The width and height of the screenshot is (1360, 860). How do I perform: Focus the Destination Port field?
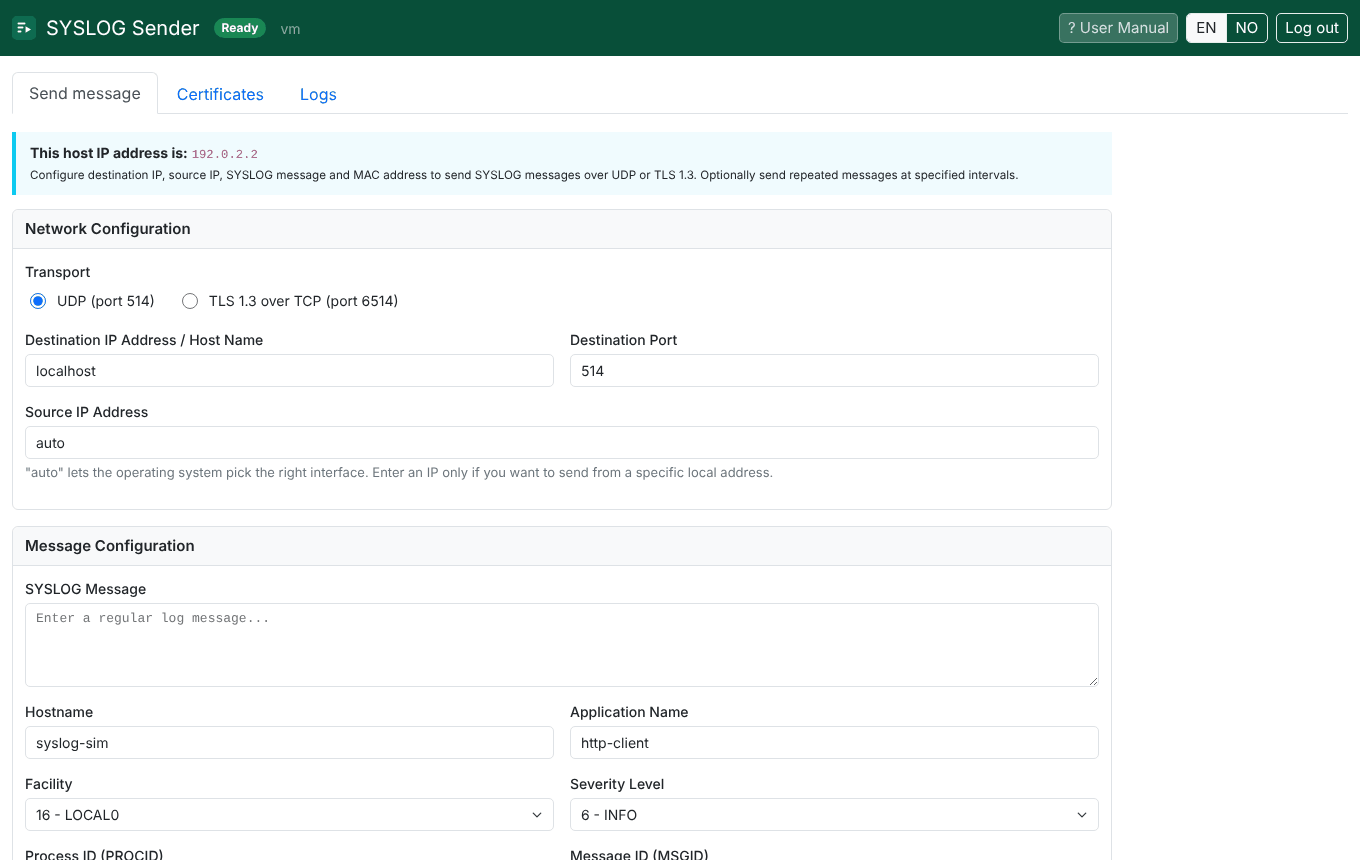834,371
